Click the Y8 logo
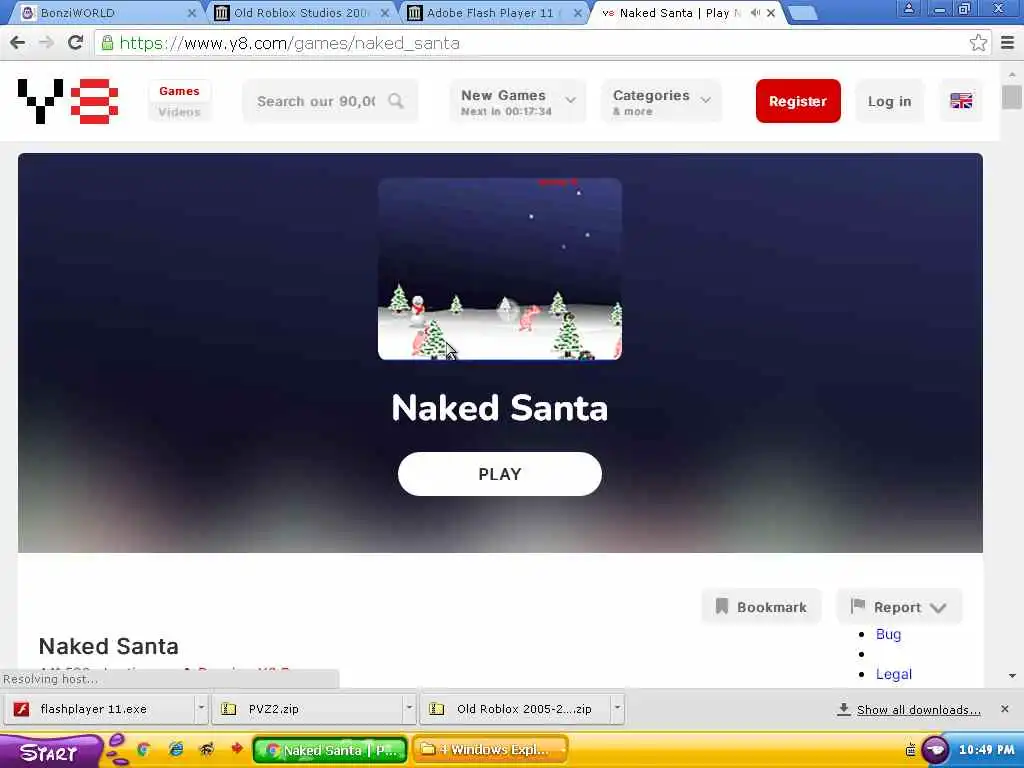Viewport: 1024px width, 768px height. pyautogui.click(x=68, y=101)
